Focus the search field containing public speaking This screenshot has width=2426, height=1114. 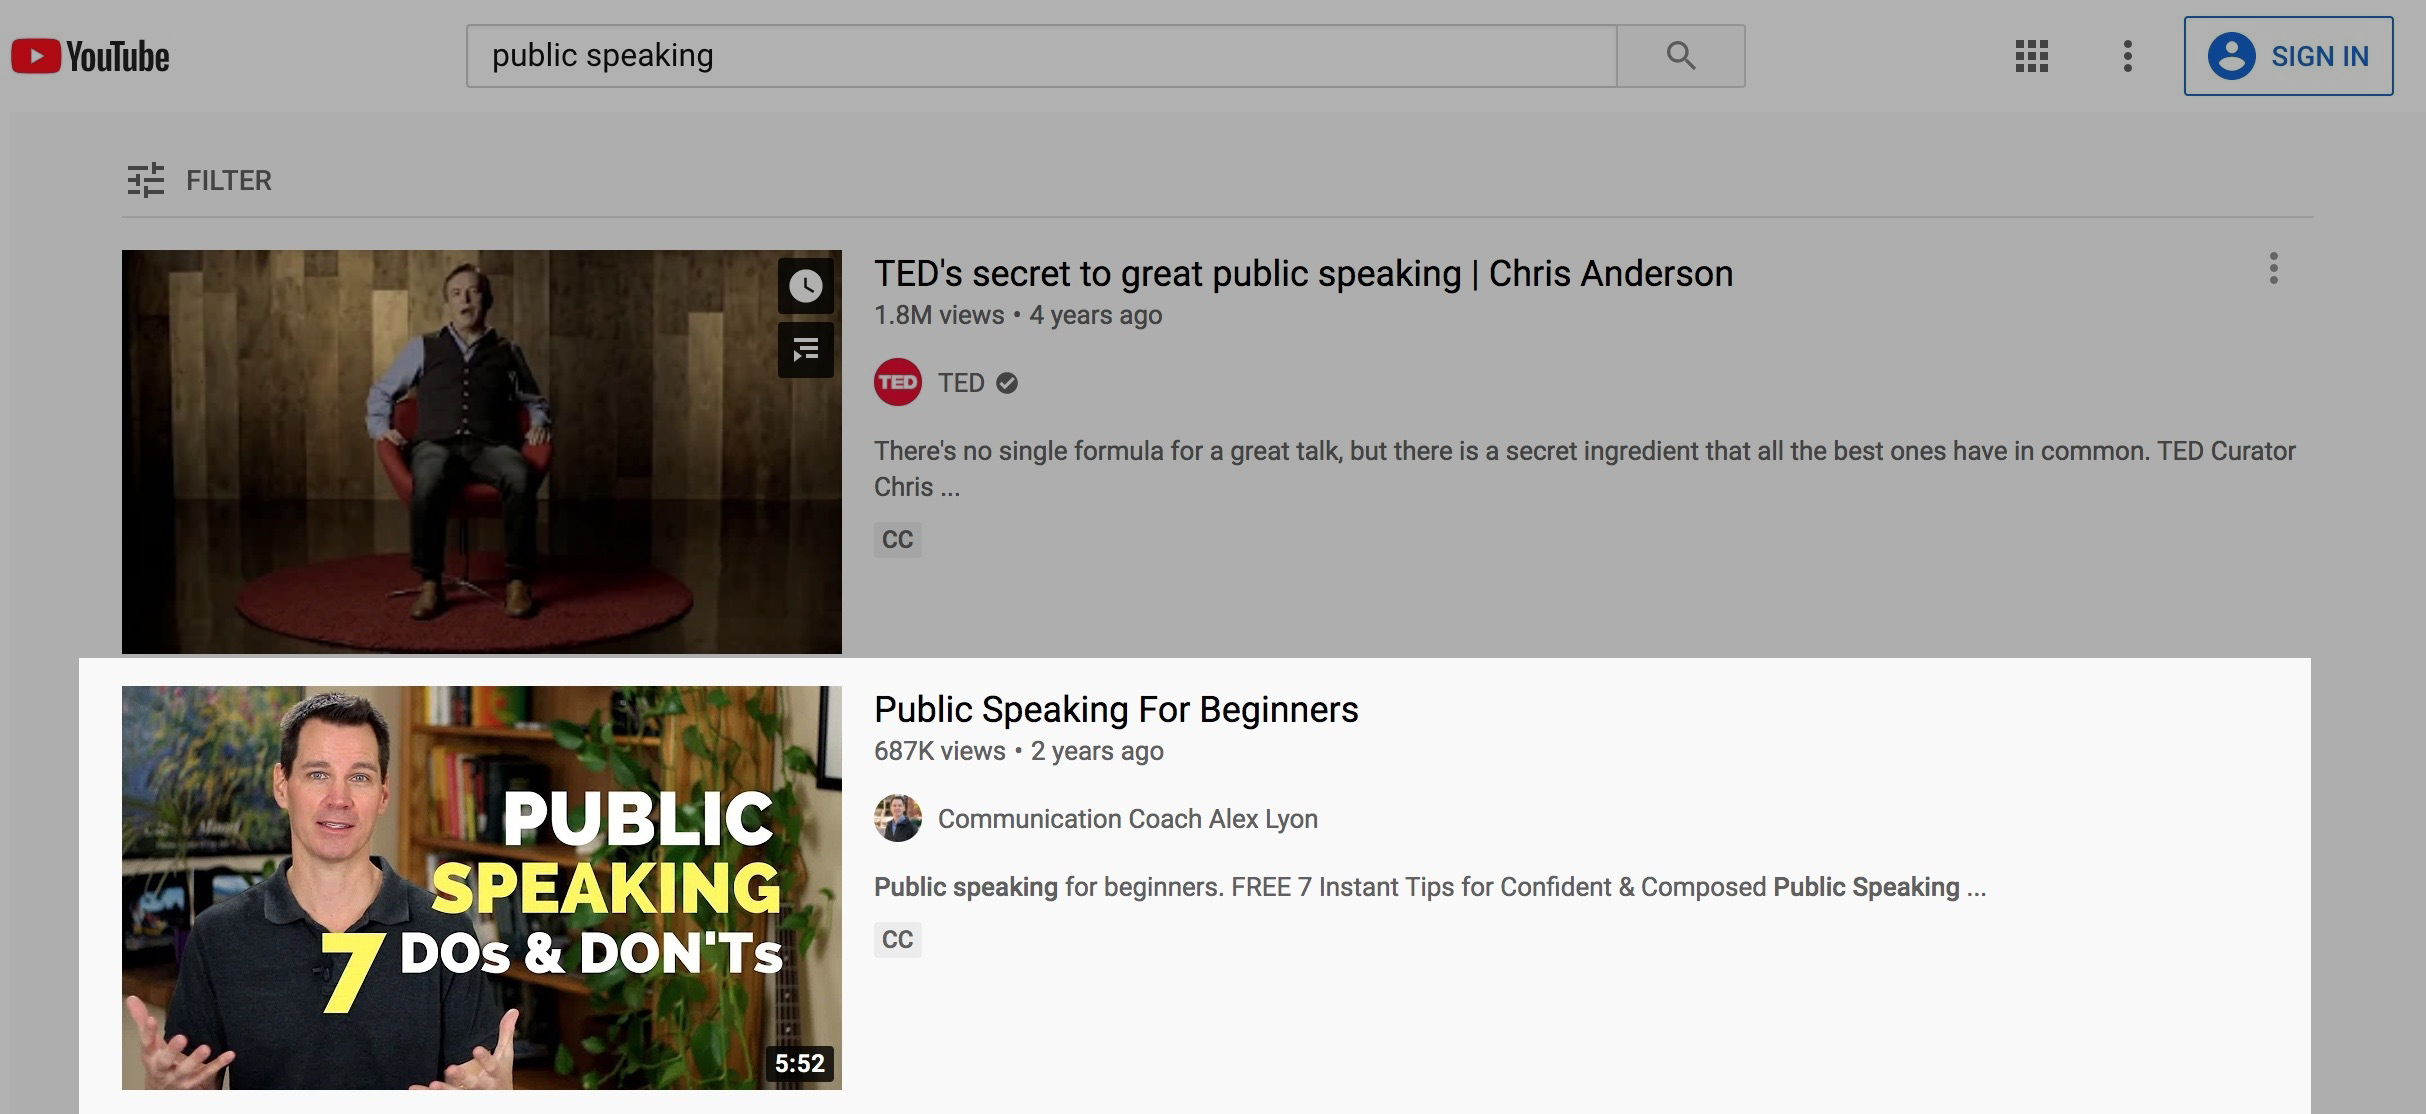(1041, 56)
